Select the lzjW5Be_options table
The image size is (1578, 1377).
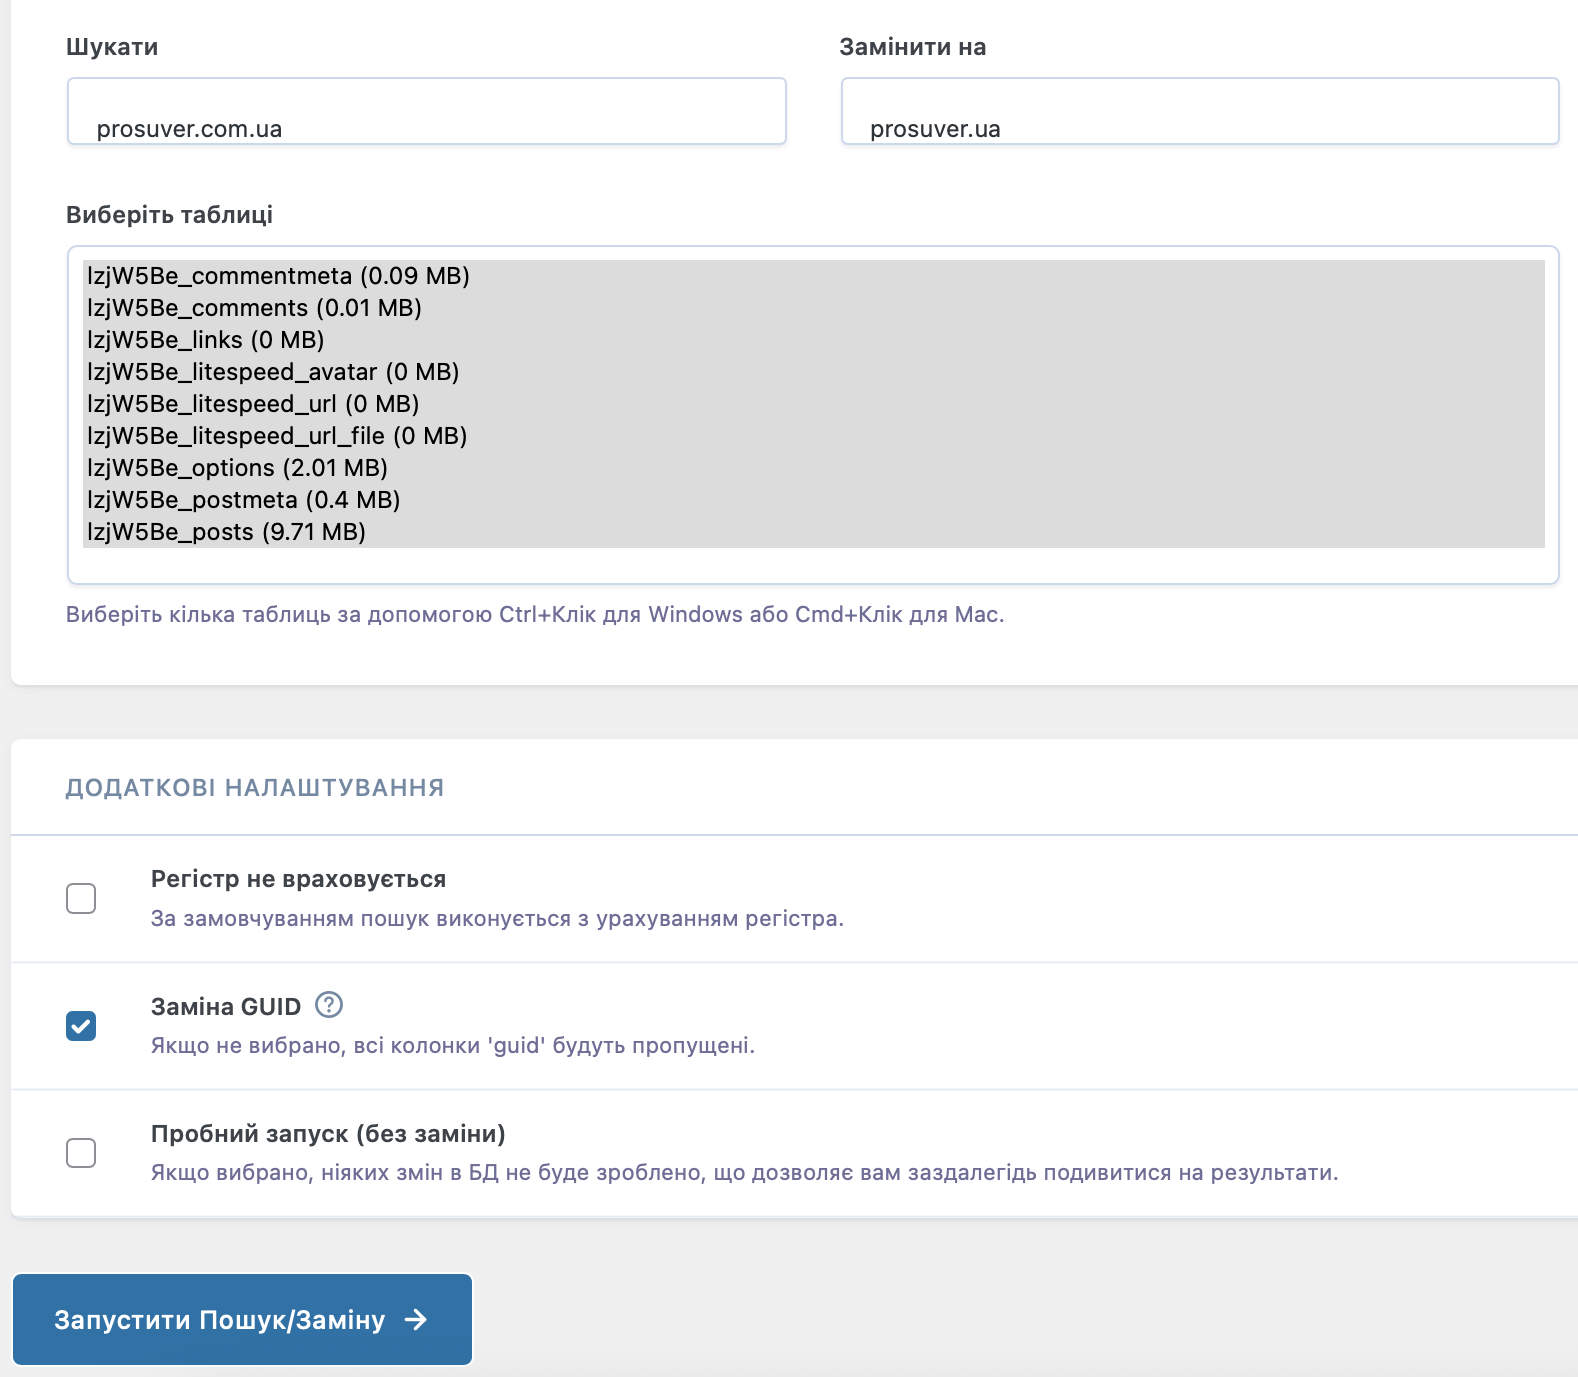click(237, 468)
